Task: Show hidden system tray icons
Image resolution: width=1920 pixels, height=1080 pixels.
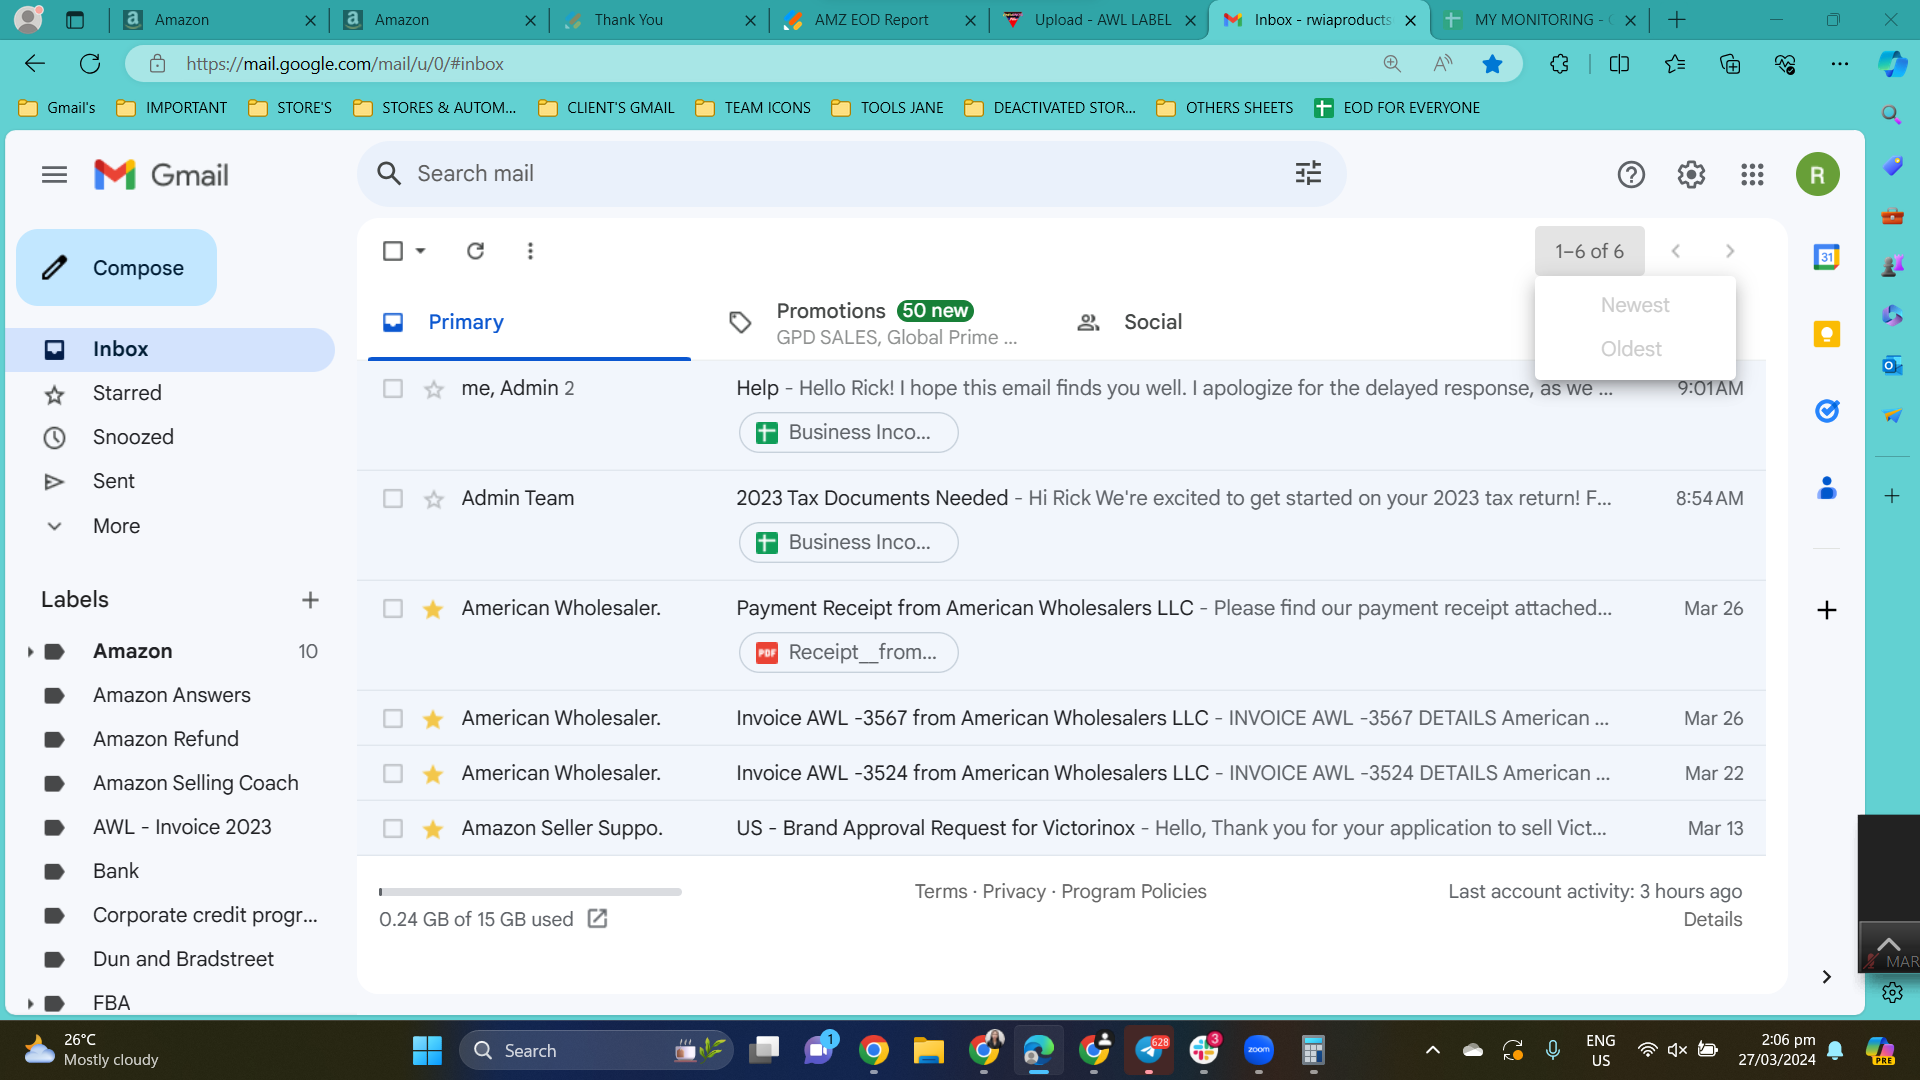Action: (1432, 1050)
